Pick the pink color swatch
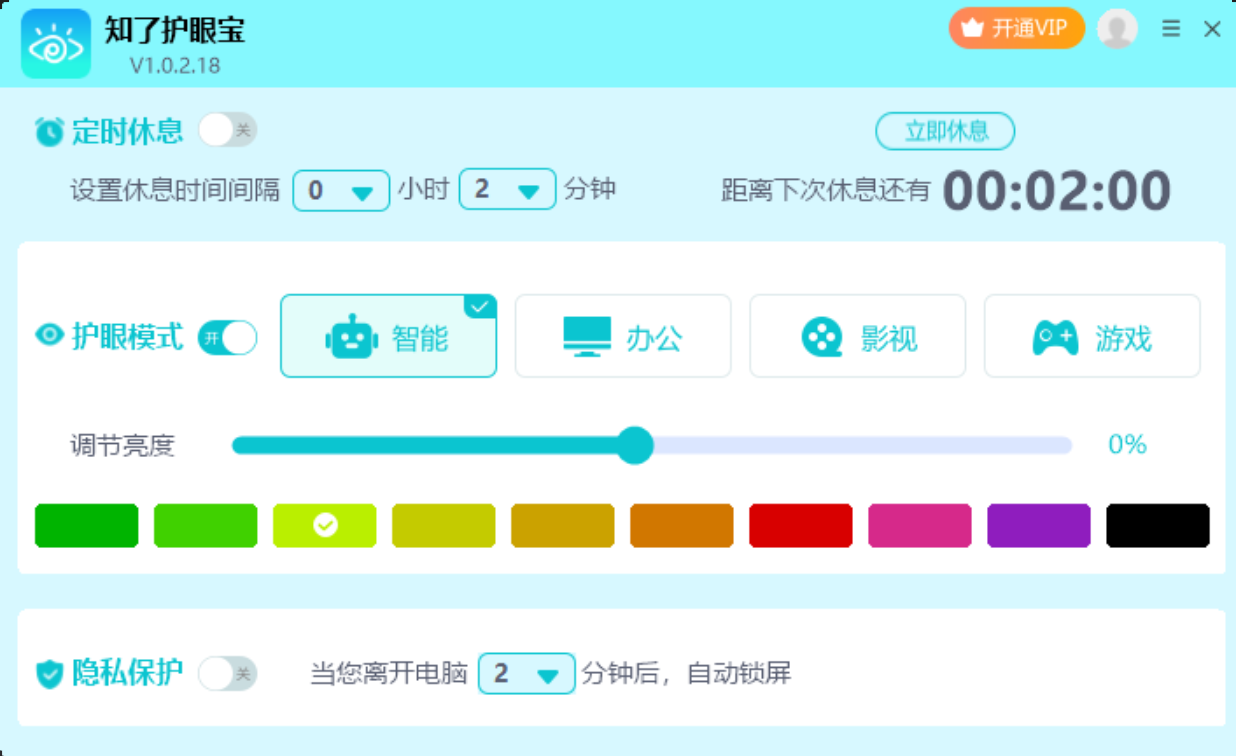Screen dimensions: 1236x756 tap(919, 526)
